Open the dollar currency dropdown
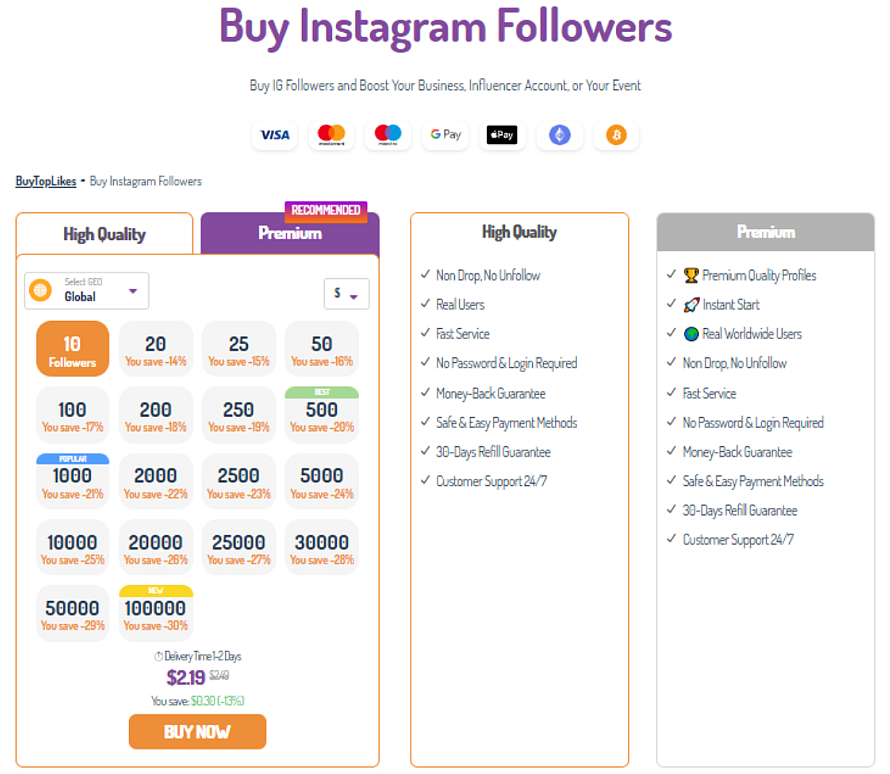Viewport: 890px width, 774px height. (x=346, y=294)
